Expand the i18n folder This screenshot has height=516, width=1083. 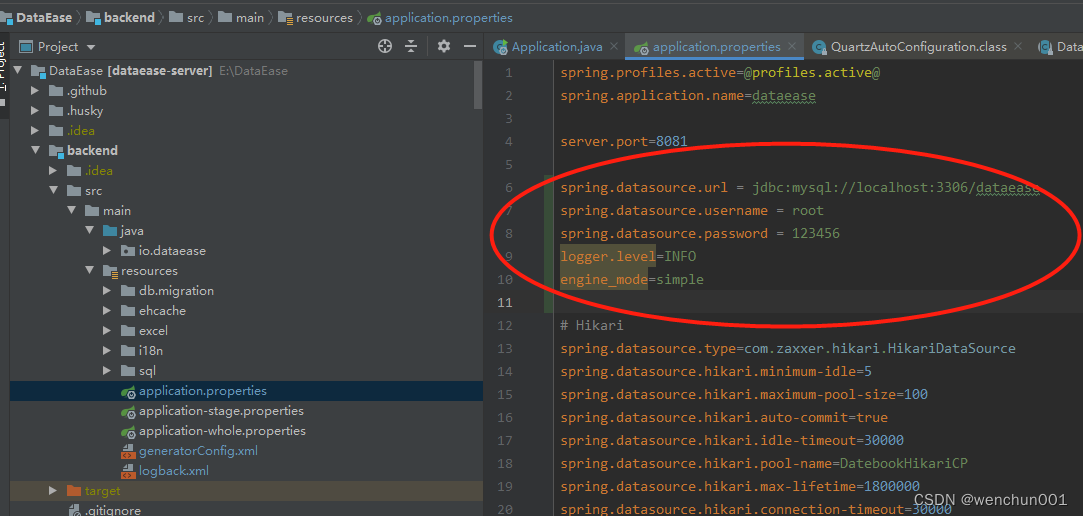click(x=107, y=351)
